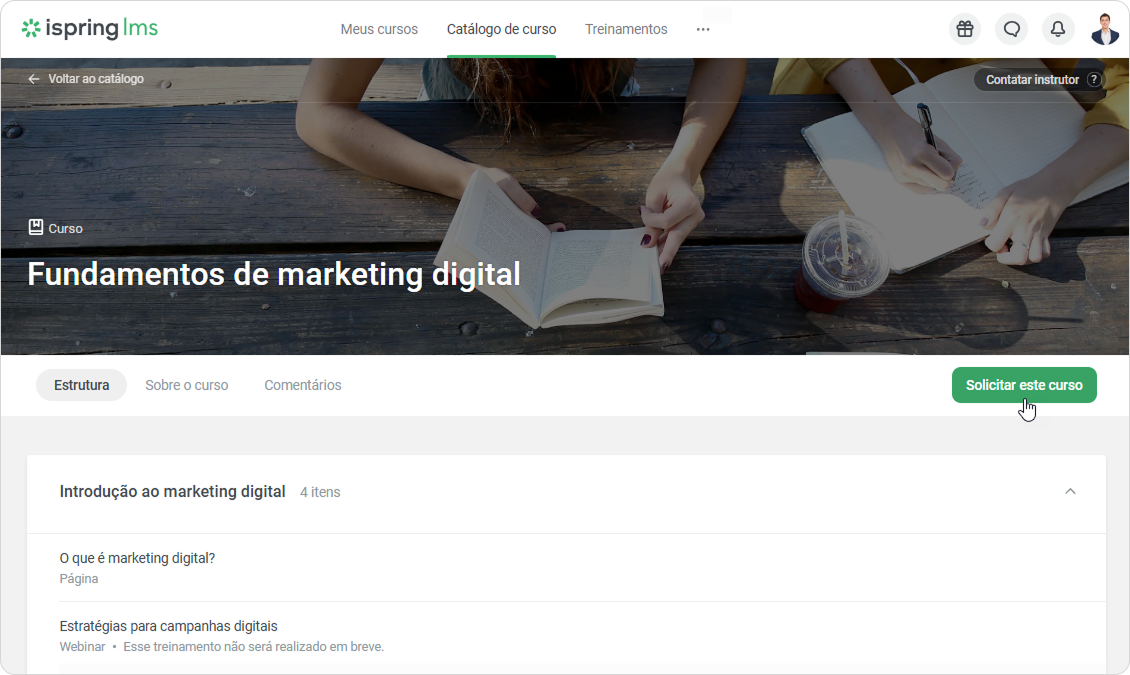Open the three-dot more menu

pos(703,30)
